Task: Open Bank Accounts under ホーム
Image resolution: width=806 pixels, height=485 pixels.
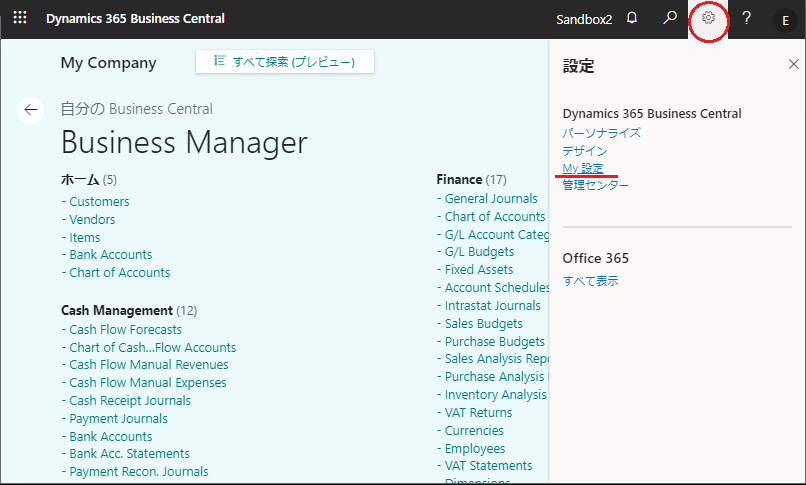Action: (111, 254)
